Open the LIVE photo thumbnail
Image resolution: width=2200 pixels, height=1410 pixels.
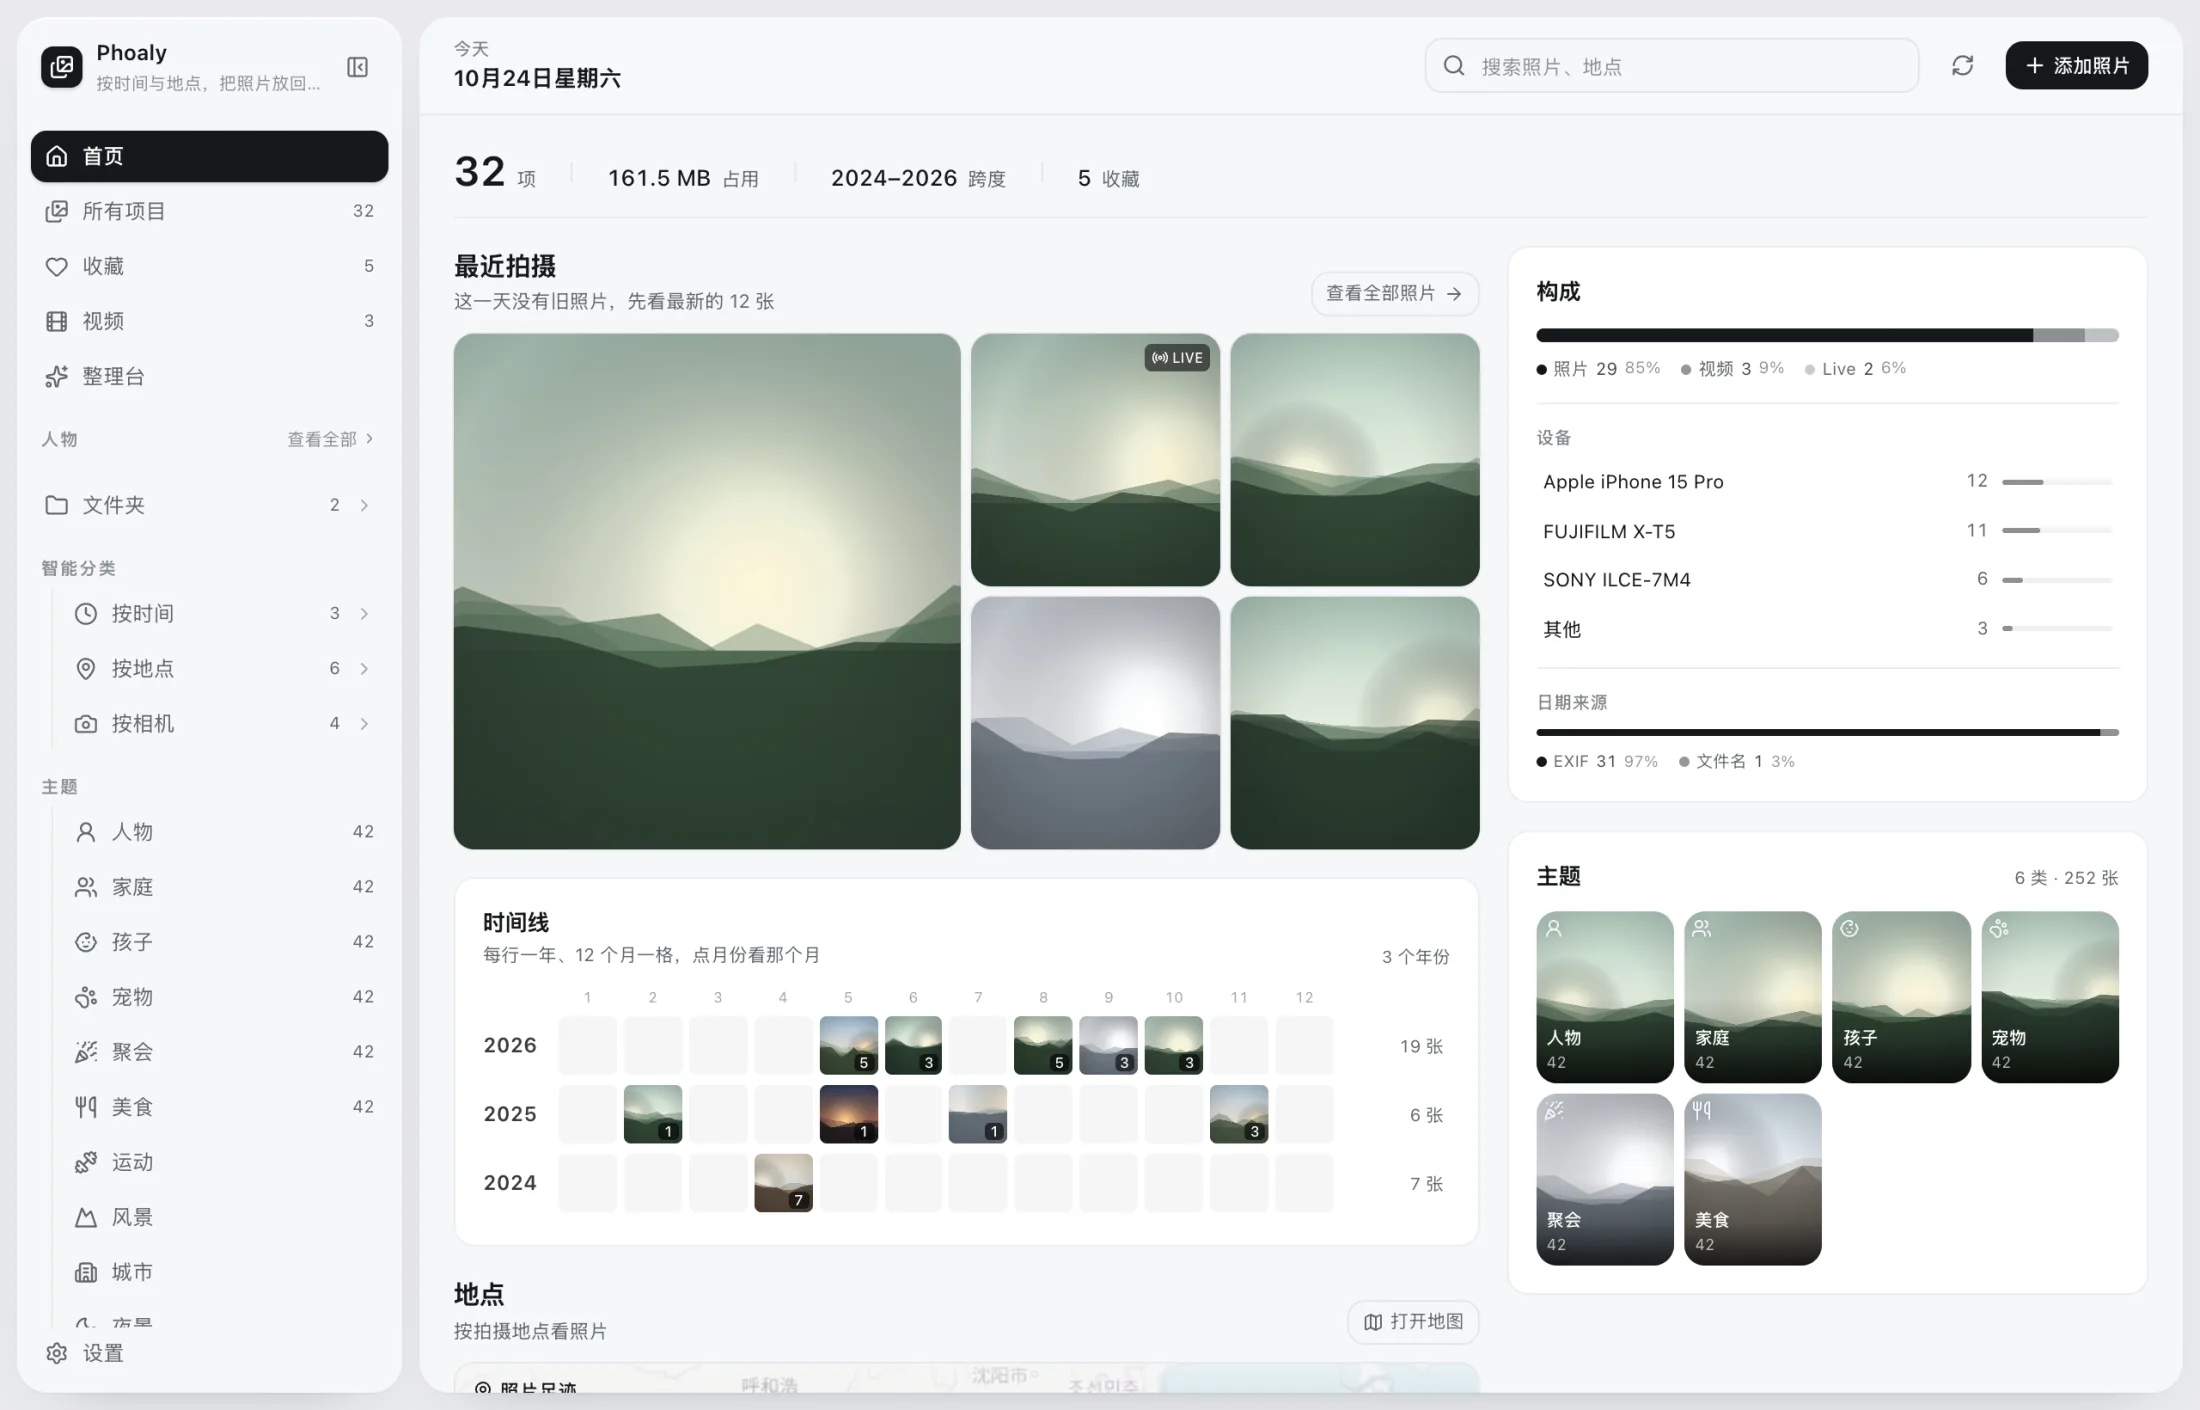pyautogui.click(x=1095, y=460)
